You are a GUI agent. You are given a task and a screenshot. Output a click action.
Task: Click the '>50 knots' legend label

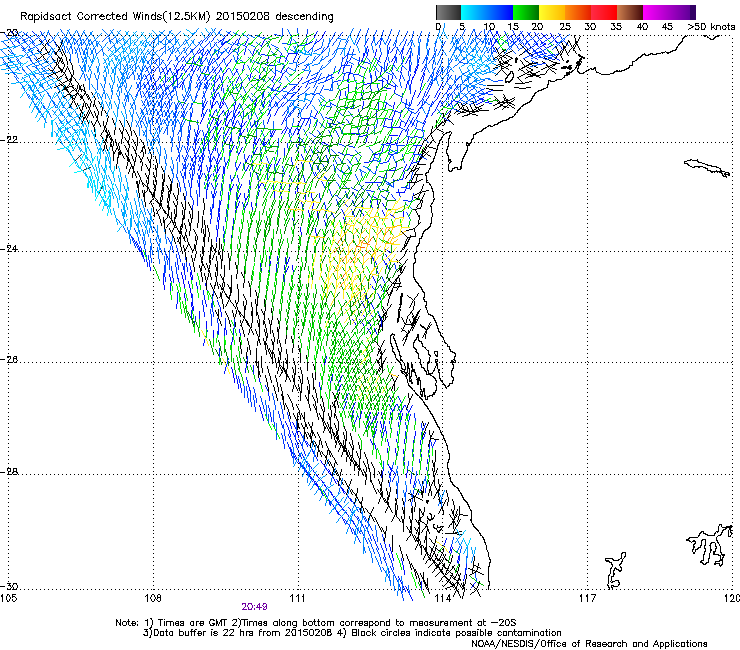coord(711,27)
